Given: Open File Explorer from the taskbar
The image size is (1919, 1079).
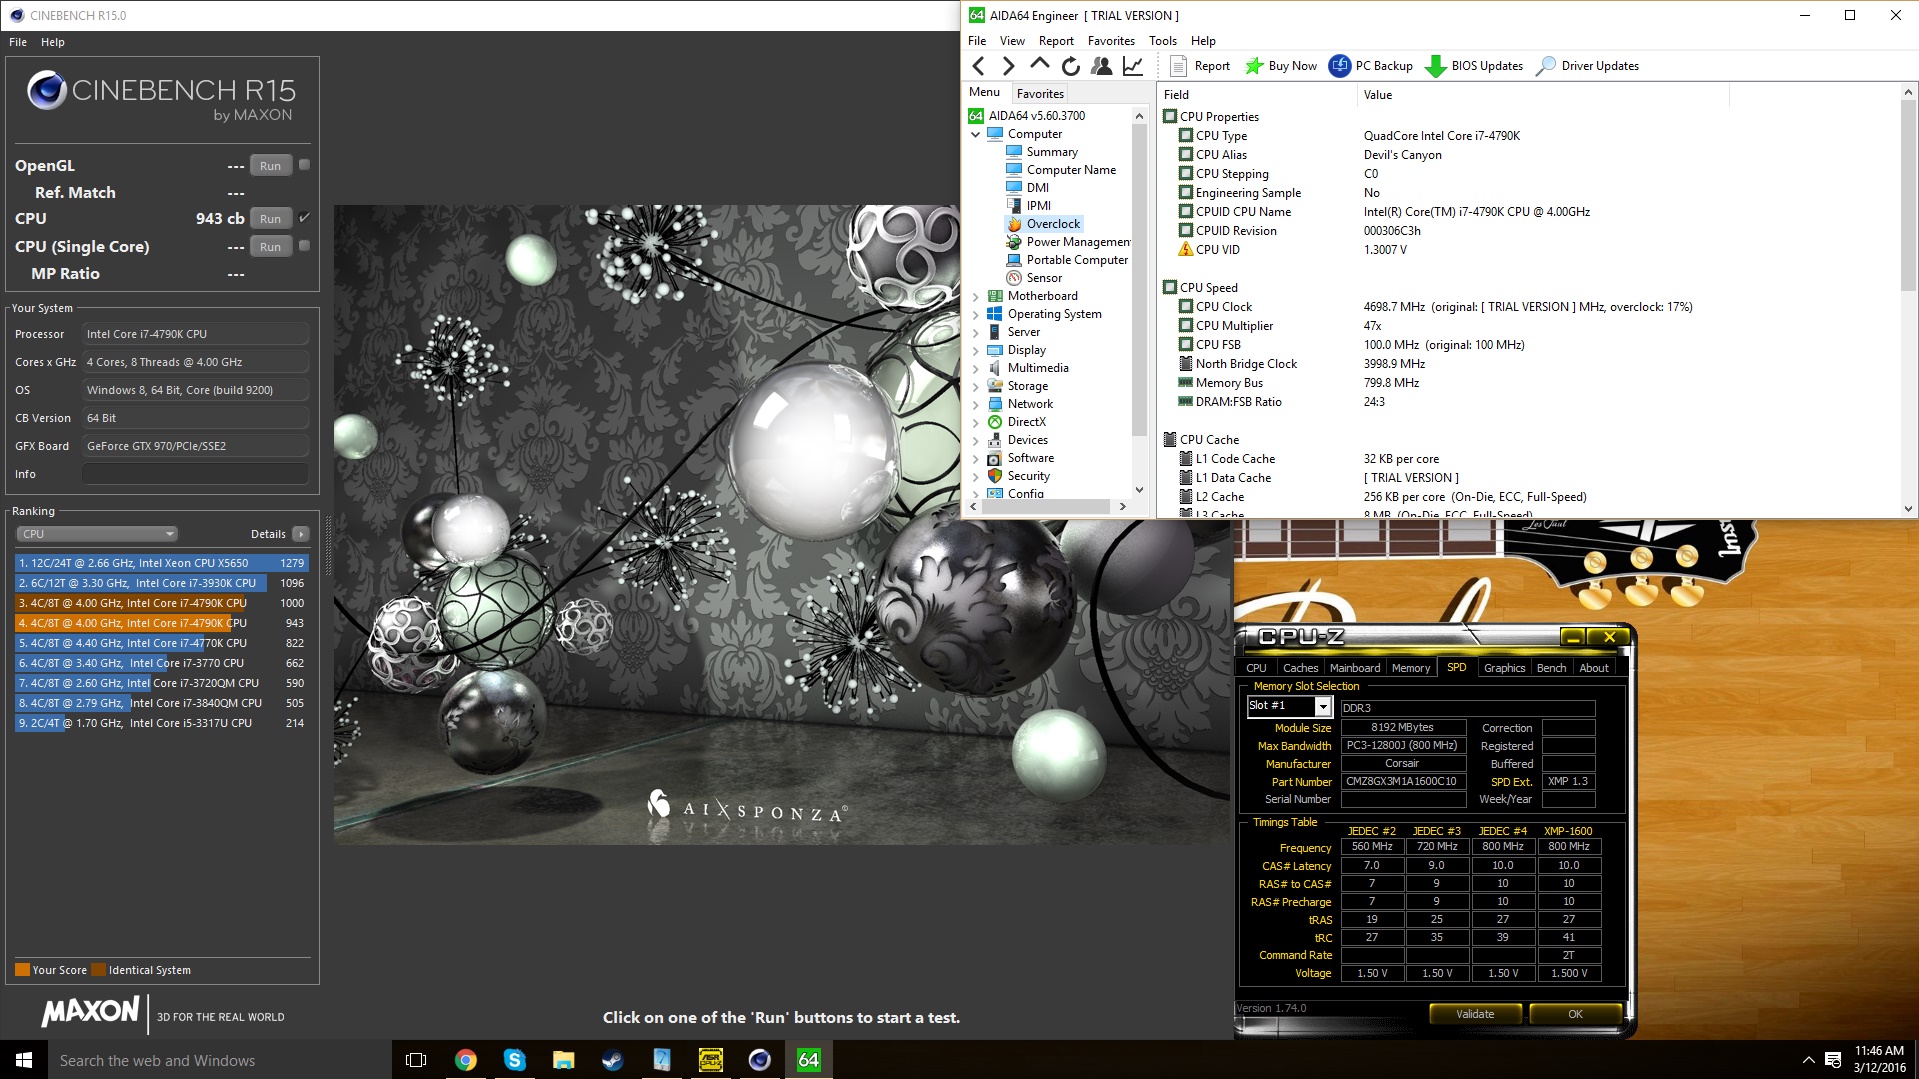Looking at the screenshot, I should (563, 1060).
